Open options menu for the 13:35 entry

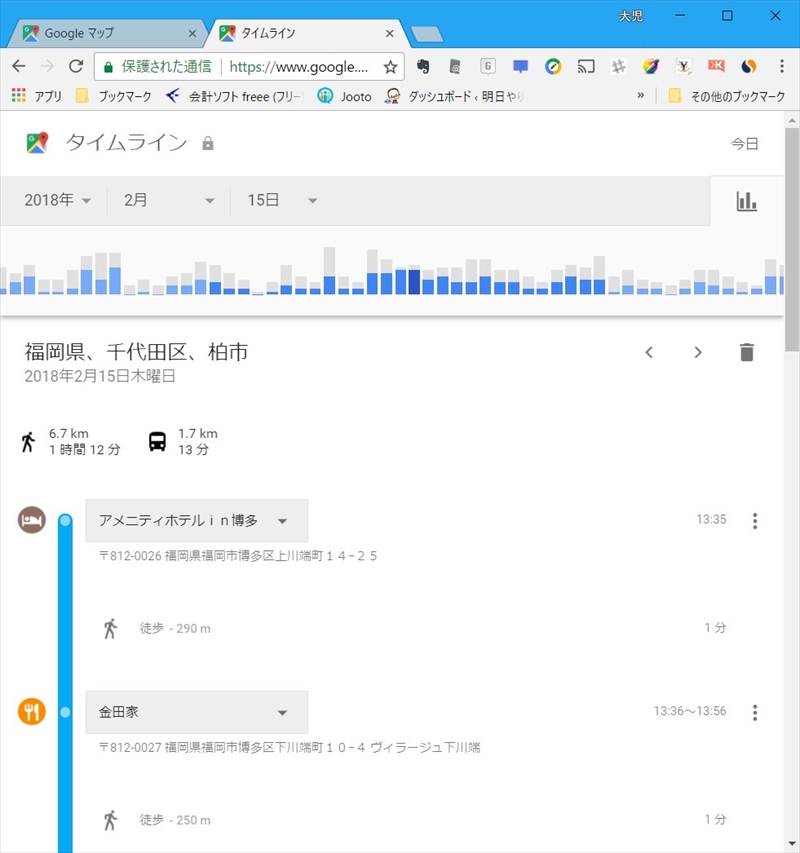click(755, 521)
